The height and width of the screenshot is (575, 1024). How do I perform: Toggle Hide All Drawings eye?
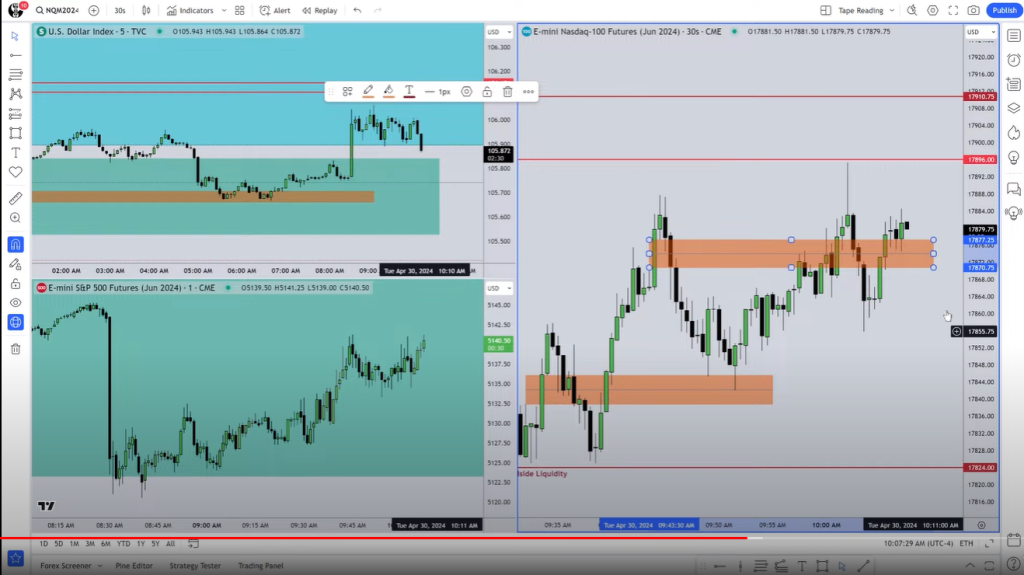coord(16,303)
